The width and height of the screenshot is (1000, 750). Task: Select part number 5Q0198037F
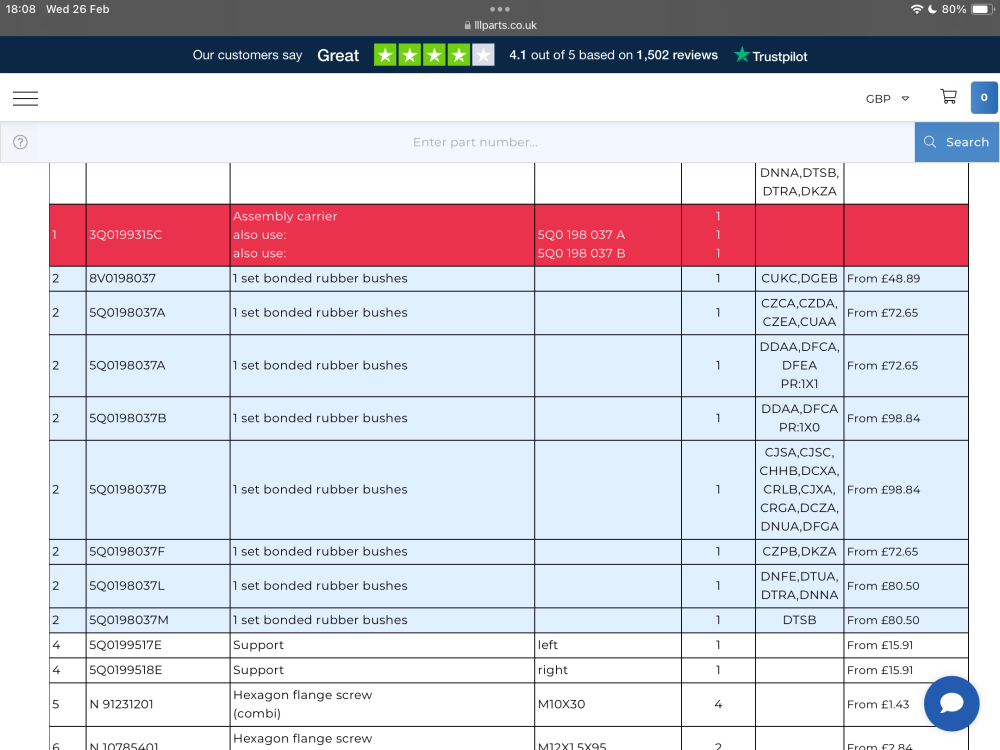(127, 552)
